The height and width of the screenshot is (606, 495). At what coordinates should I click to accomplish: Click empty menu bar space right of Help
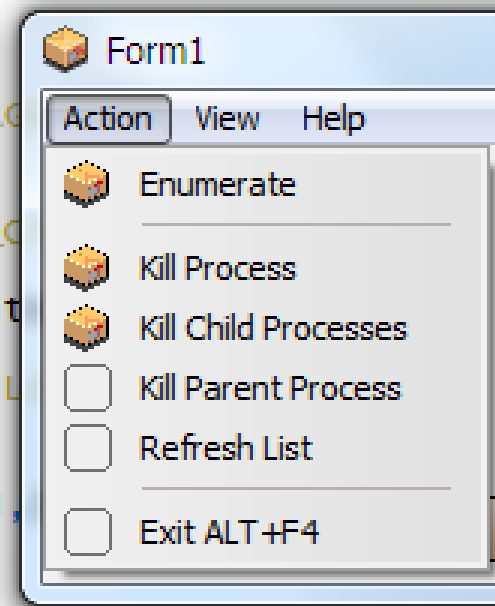coord(431,119)
